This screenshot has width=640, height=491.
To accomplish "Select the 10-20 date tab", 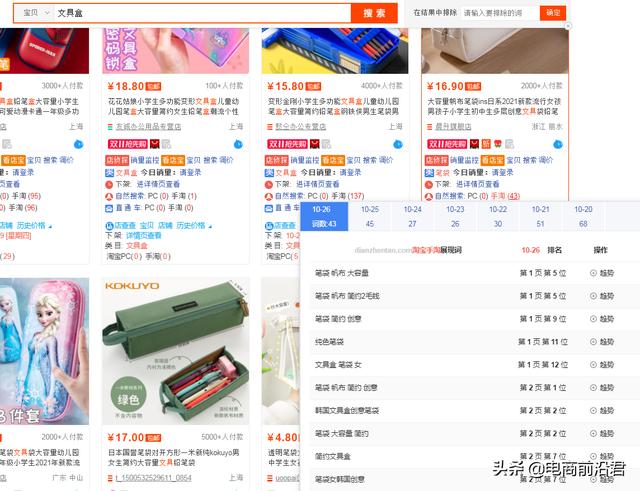I will (x=583, y=216).
